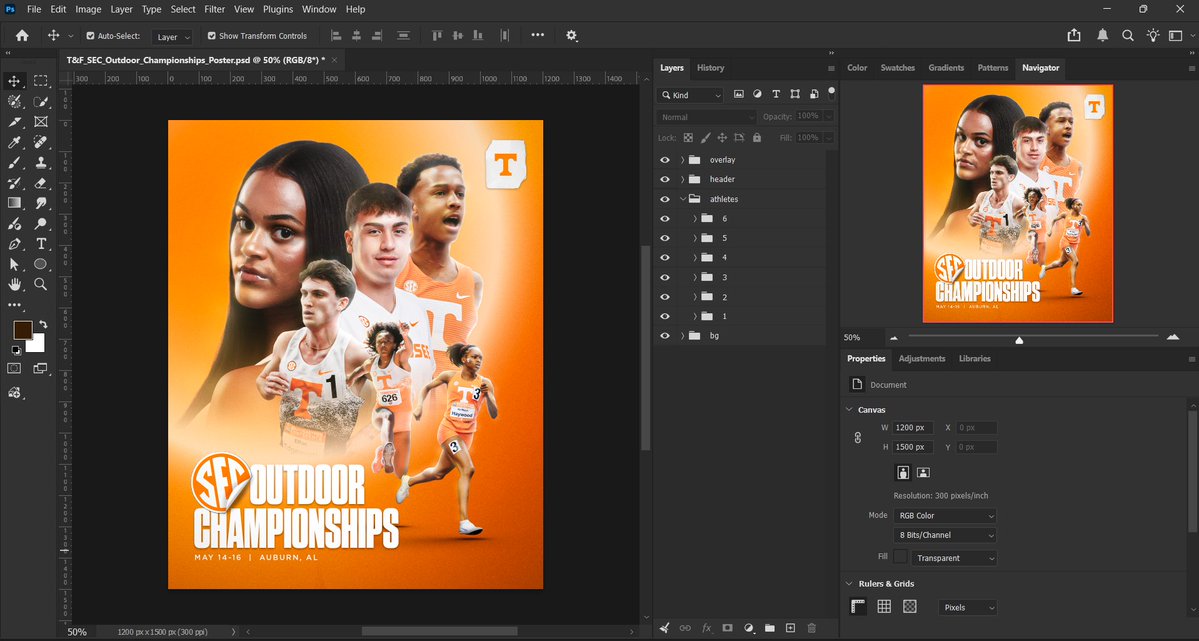Open the Adjustments tab
The height and width of the screenshot is (641, 1199).
(x=921, y=359)
